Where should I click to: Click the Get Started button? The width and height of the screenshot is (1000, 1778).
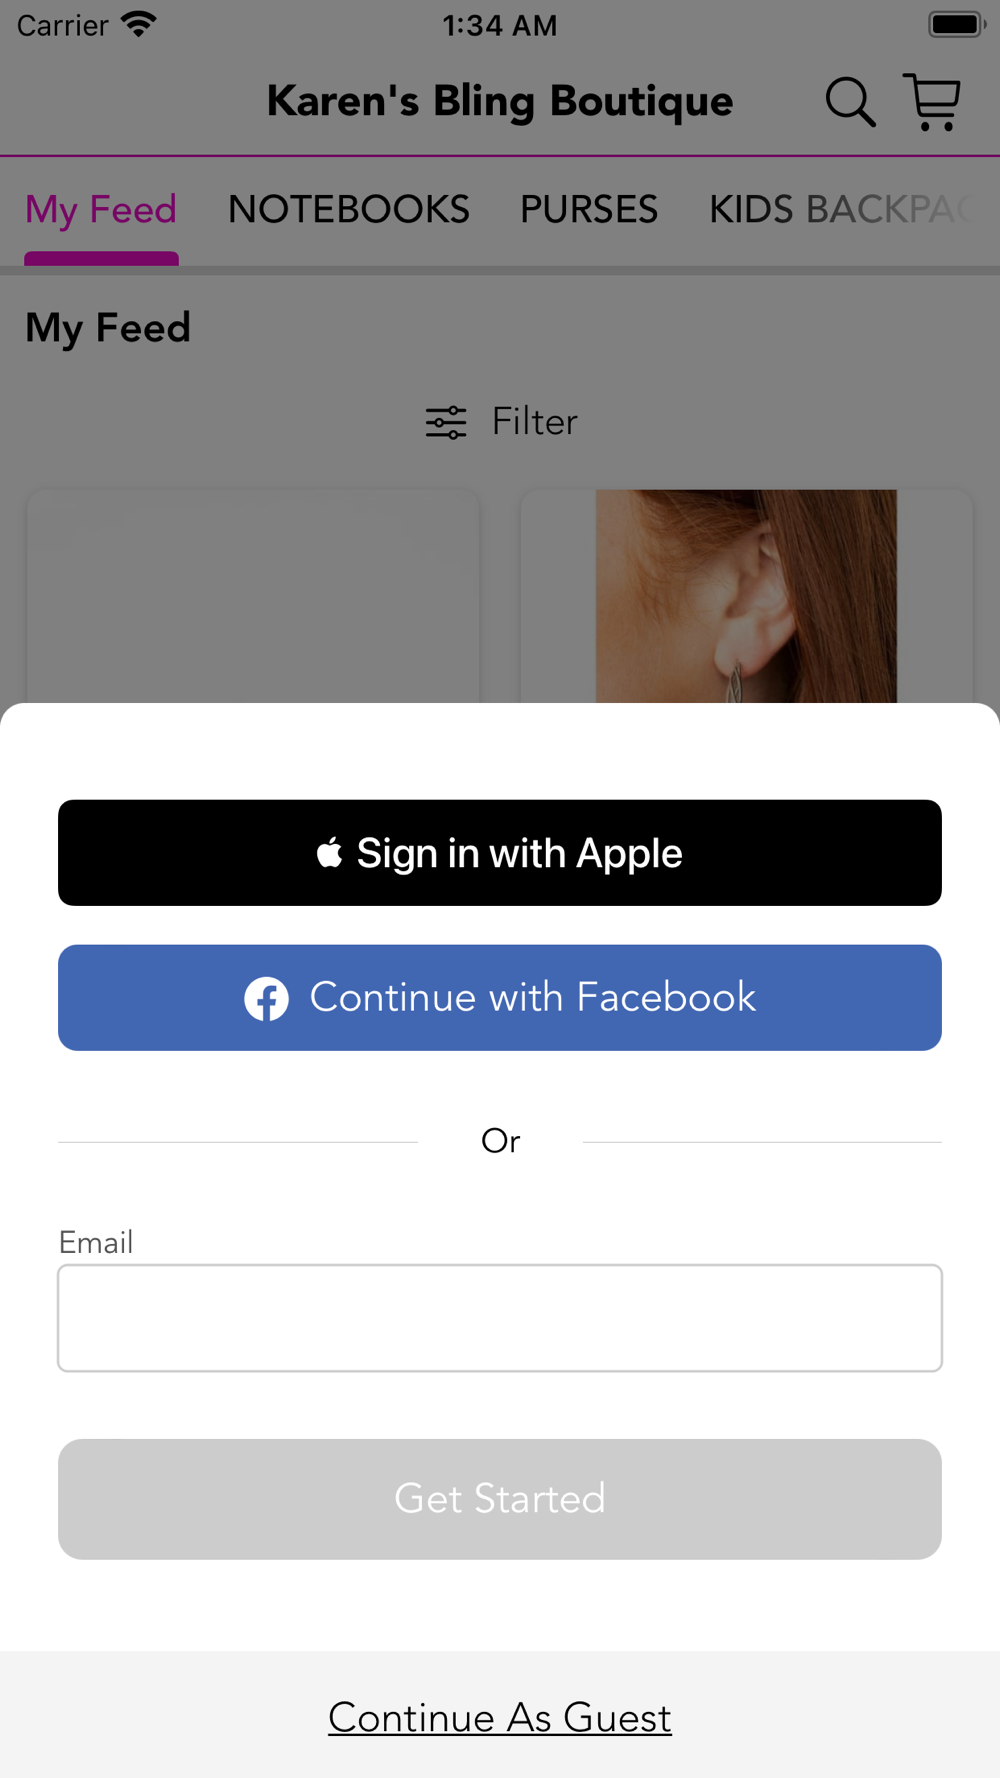click(500, 1499)
